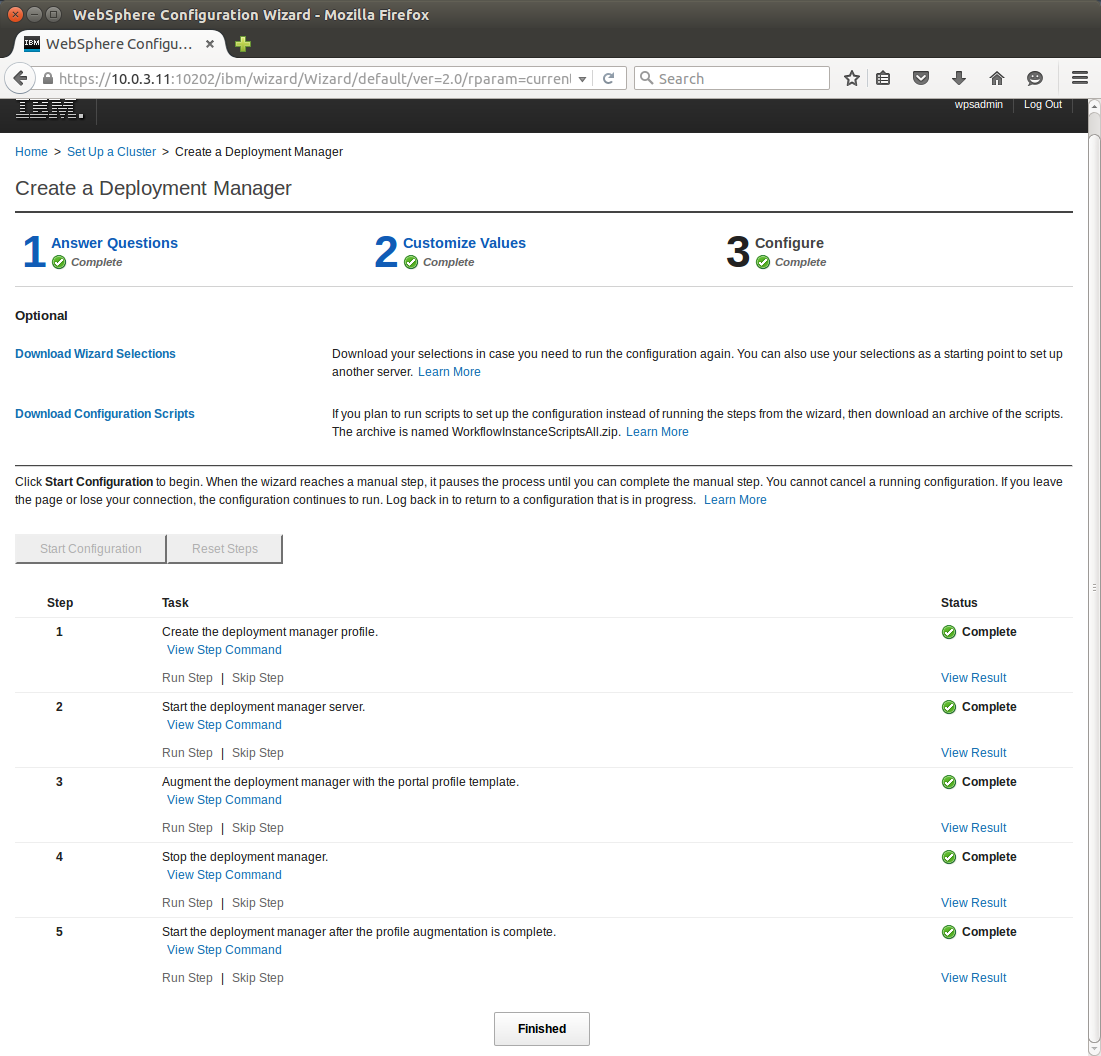Open Learn More about wizard selections
1101x1056 pixels.
click(x=449, y=372)
